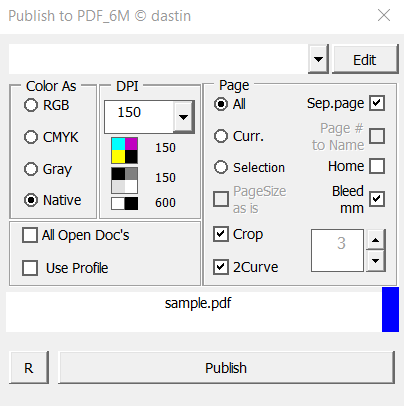Viewport: 404px width, 406px height.
Task: Uncheck the Bleed mm checkbox
Action: 377,199
